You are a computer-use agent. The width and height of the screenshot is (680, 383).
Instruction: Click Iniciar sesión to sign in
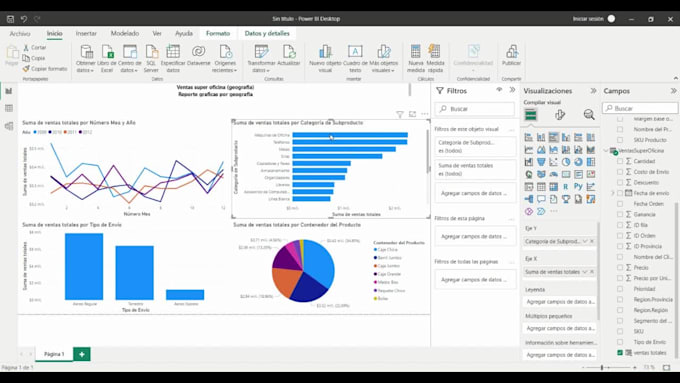[588, 19]
